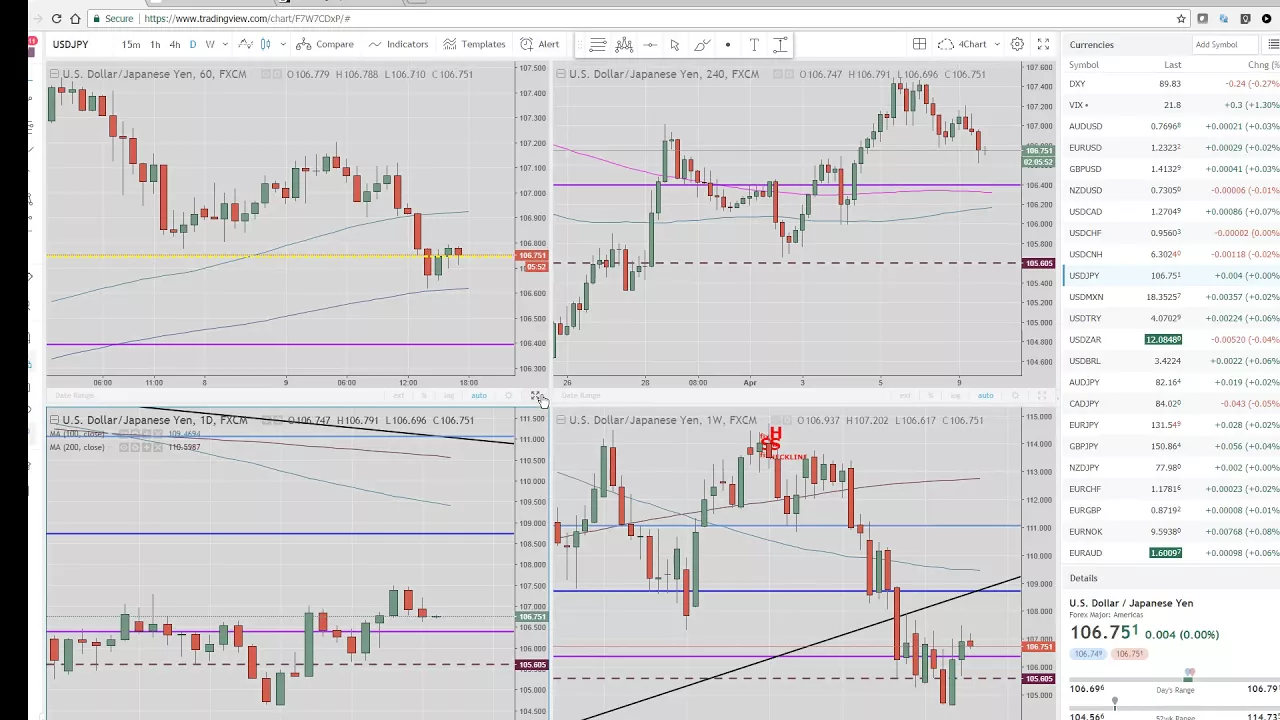Switch to the D daily timeframe
The image size is (1280, 720).
tap(193, 44)
